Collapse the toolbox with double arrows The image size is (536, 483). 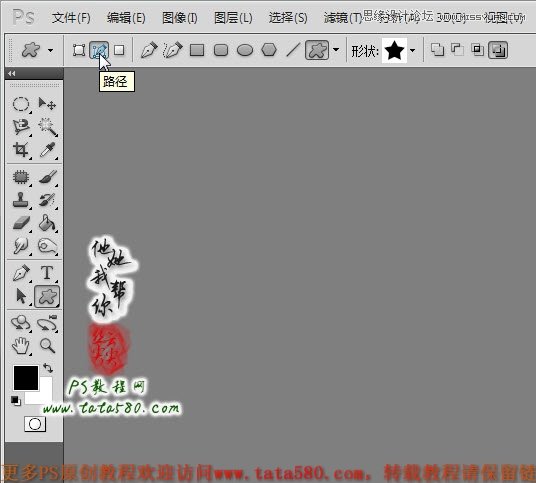point(12,73)
